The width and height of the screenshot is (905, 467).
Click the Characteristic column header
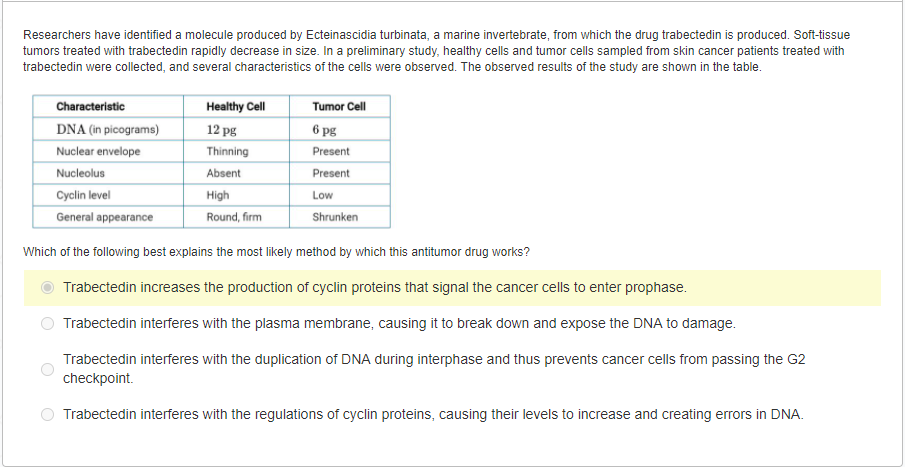[x=91, y=107]
